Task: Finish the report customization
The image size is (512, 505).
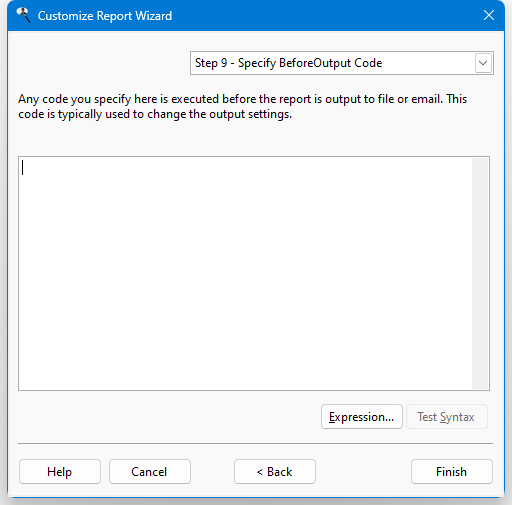Action: point(452,472)
